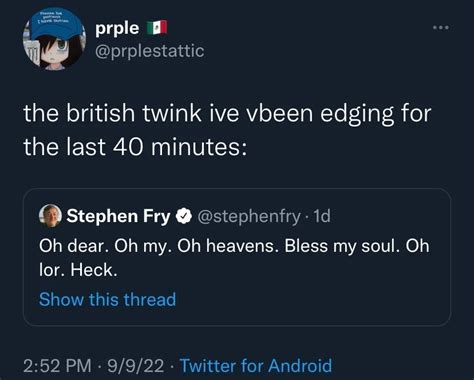
Task: Click 'lor. Heck.' line in quoted tweet
Action: coord(78,270)
